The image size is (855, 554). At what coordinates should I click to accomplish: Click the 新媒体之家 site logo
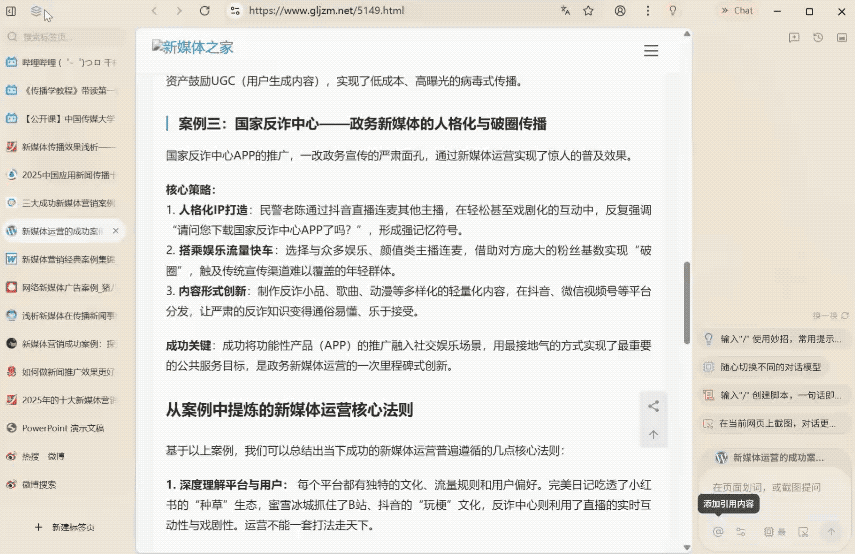tap(193, 47)
